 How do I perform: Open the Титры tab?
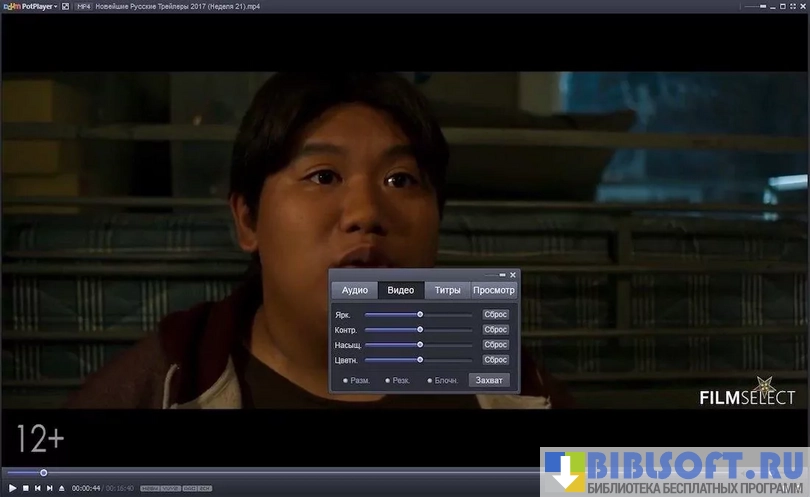(x=447, y=290)
